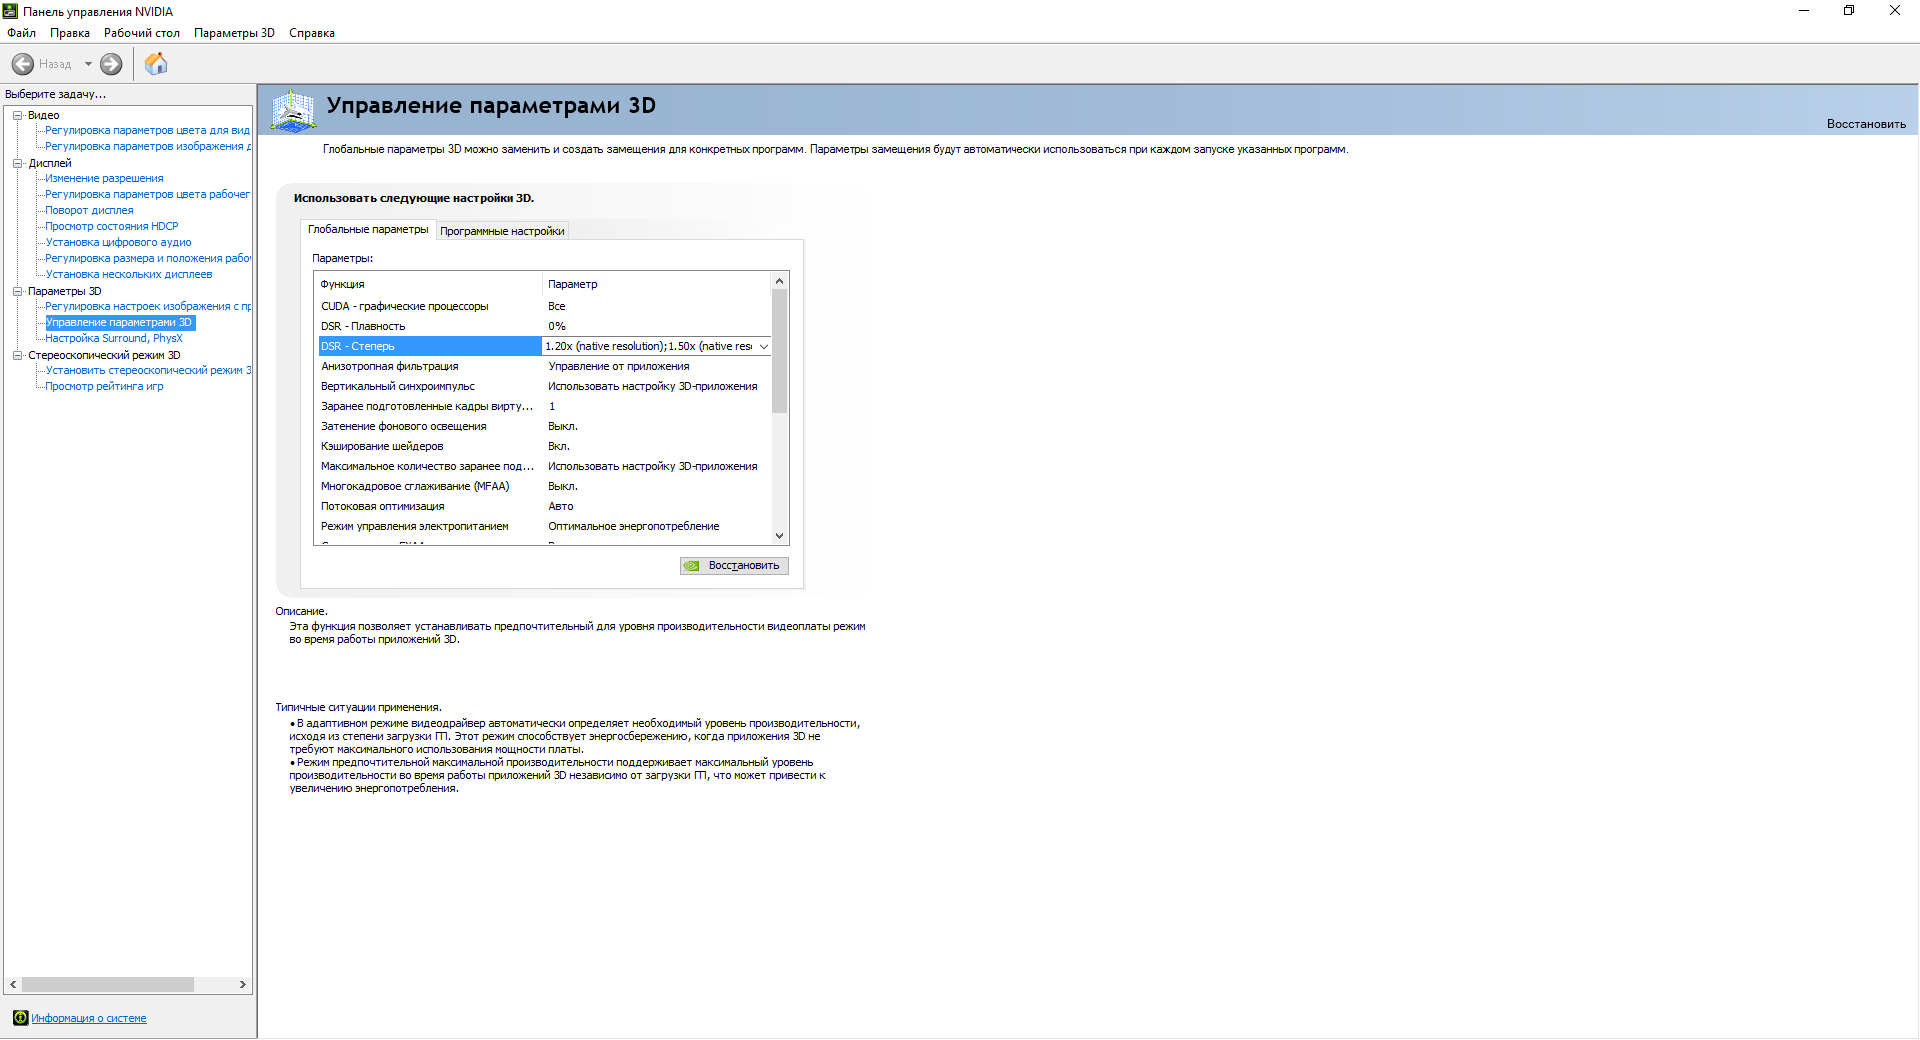
Task: Open the Рабочий стол menu
Action: (x=142, y=33)
